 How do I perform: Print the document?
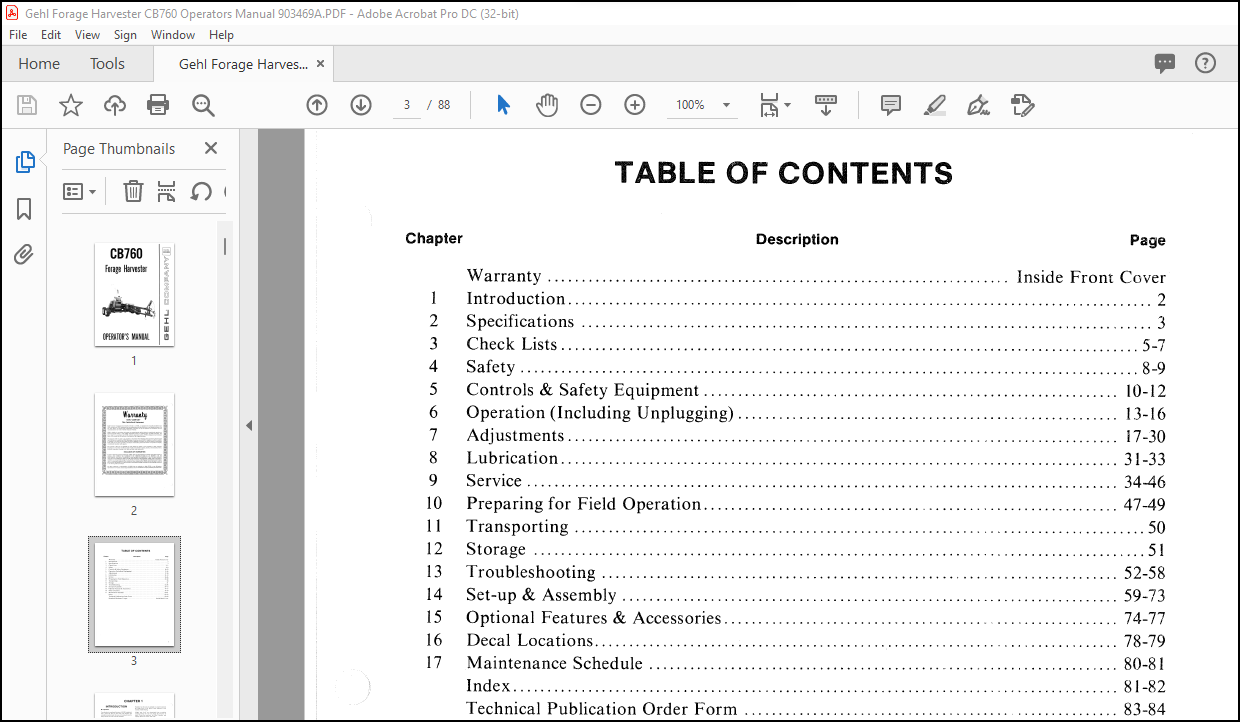[158, 105]
